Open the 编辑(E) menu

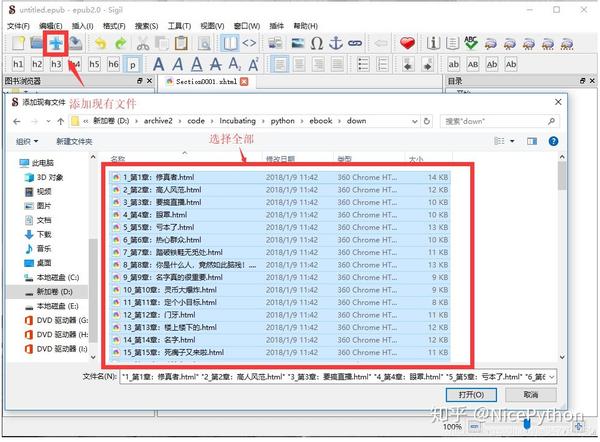[51, 26]
